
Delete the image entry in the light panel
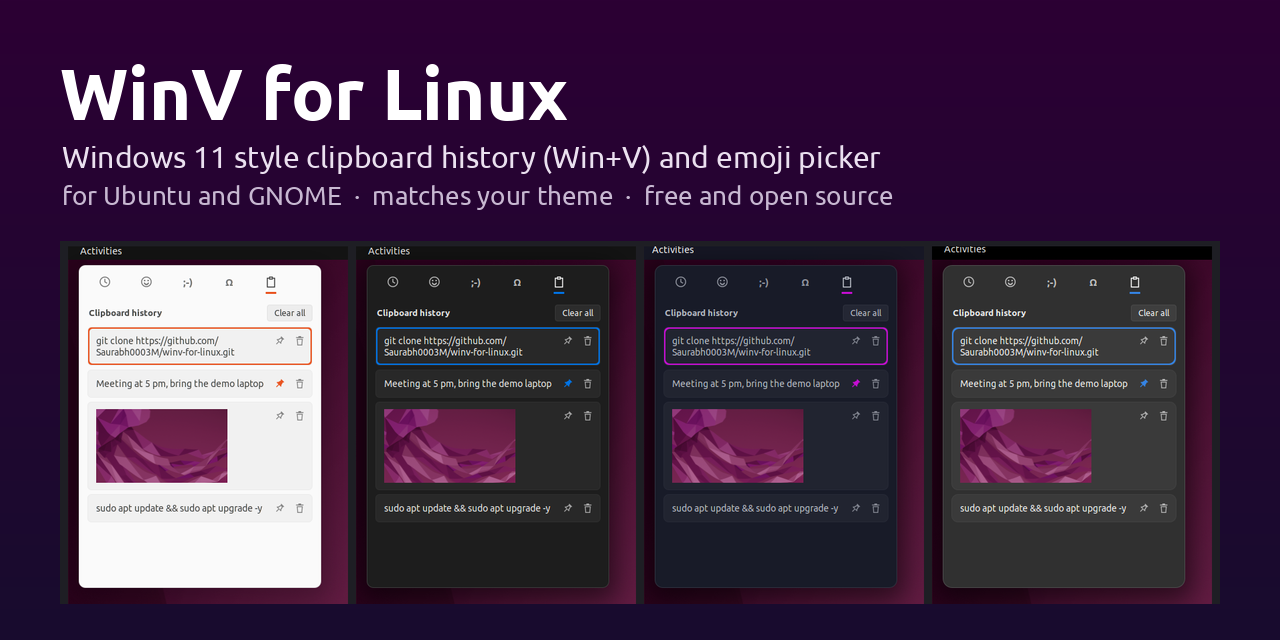[300, 416]
